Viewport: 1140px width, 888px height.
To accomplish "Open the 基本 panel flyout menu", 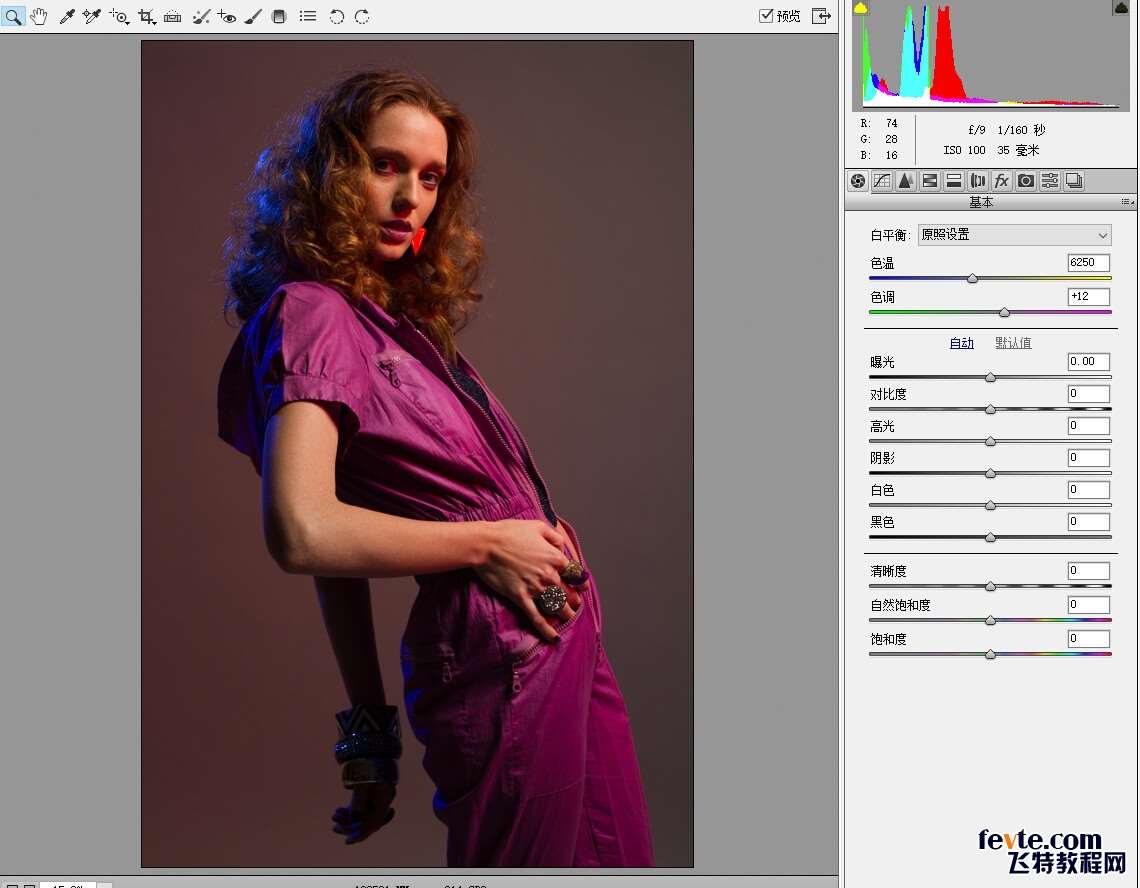I will [x=1126, y=202].
